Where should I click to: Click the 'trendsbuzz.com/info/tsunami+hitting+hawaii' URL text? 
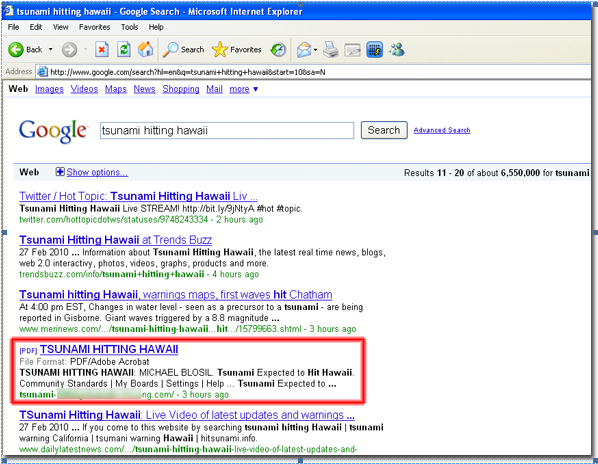pos(112,274)
